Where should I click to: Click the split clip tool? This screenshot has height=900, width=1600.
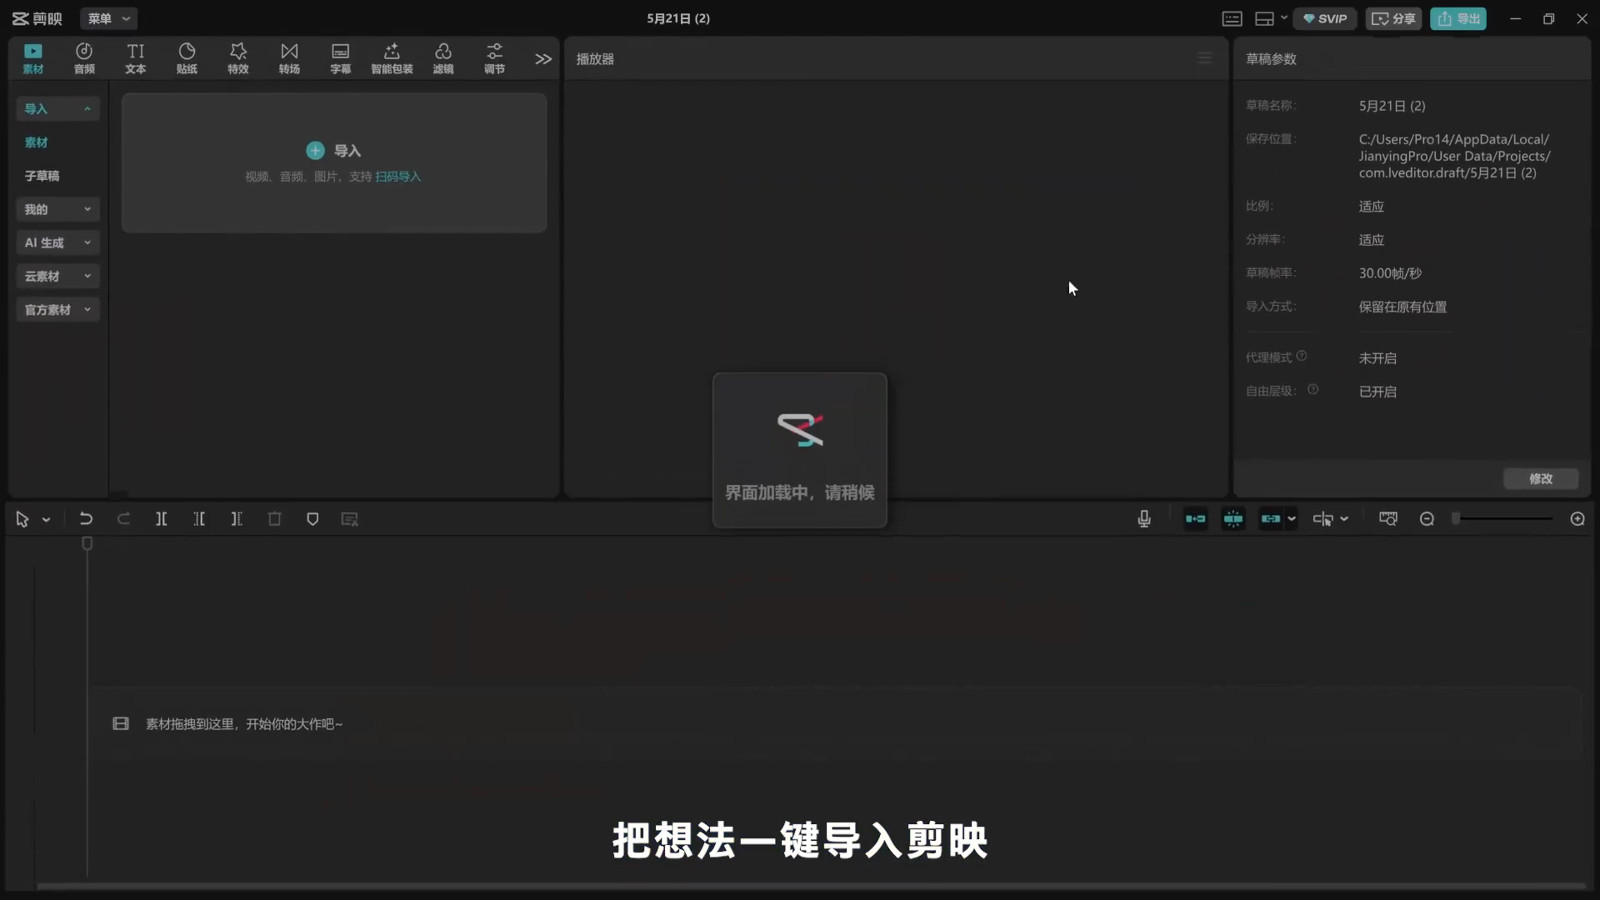coord(161,519)
